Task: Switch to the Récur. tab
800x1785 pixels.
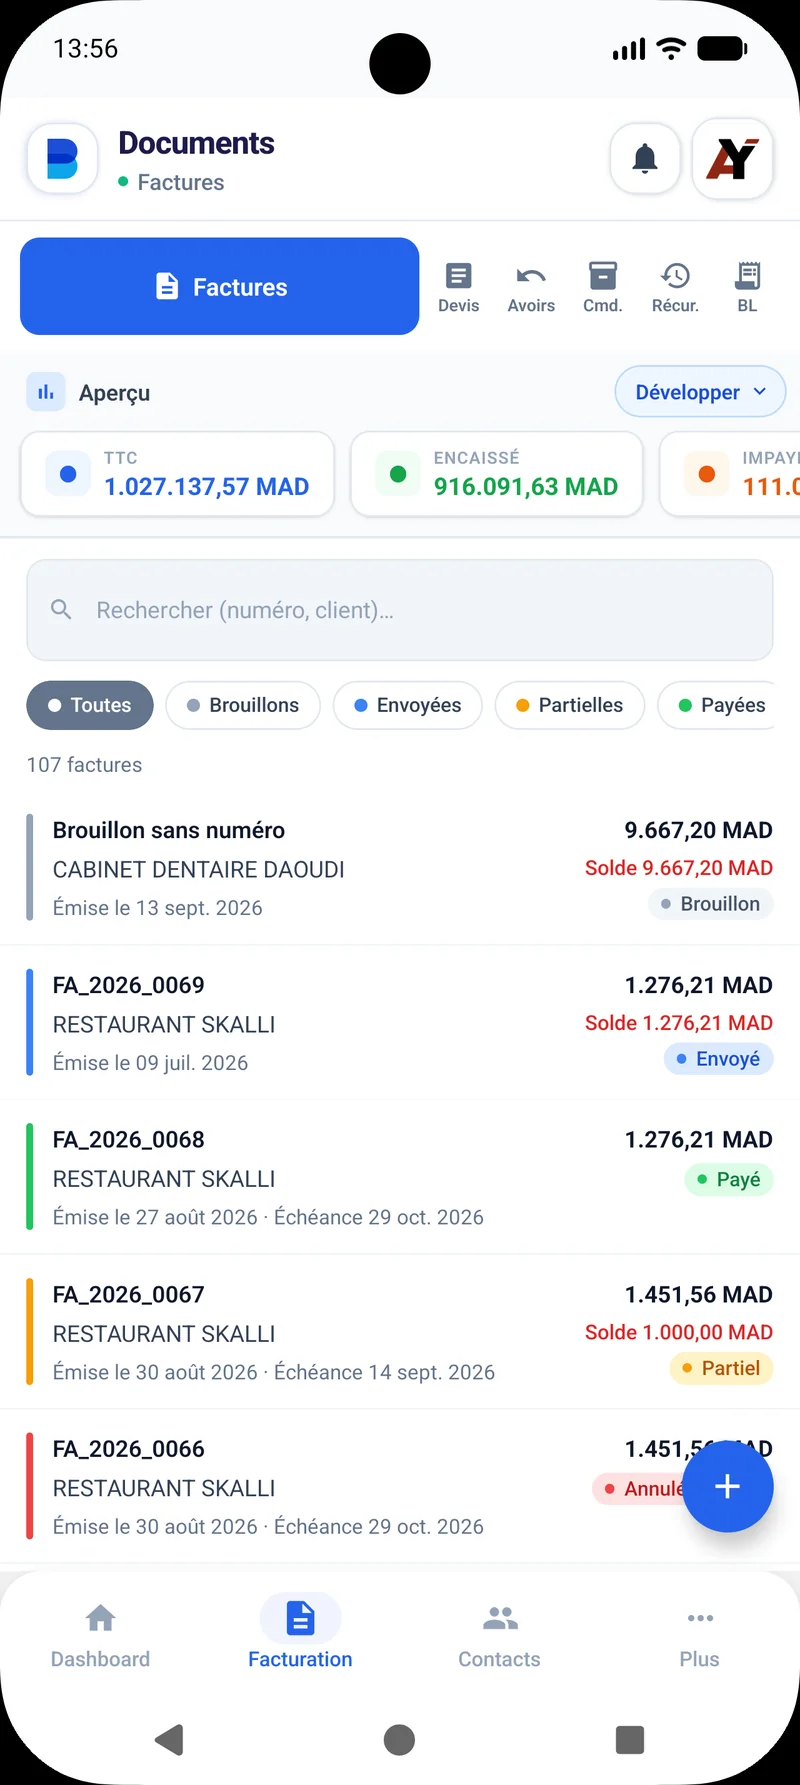Action: coord(675,287)
